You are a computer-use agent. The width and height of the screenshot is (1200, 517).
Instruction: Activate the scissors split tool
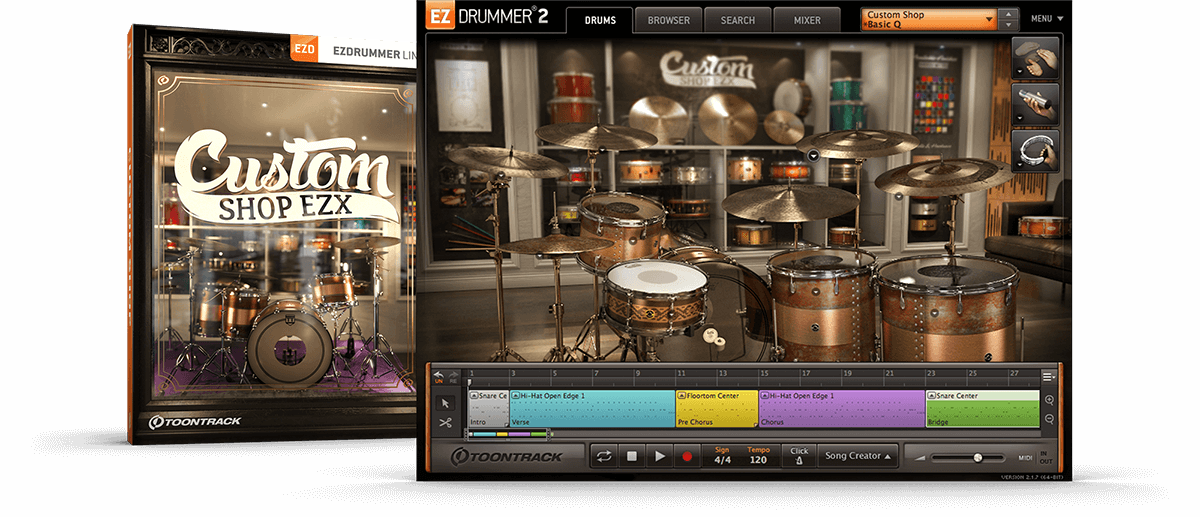point(445,422)
